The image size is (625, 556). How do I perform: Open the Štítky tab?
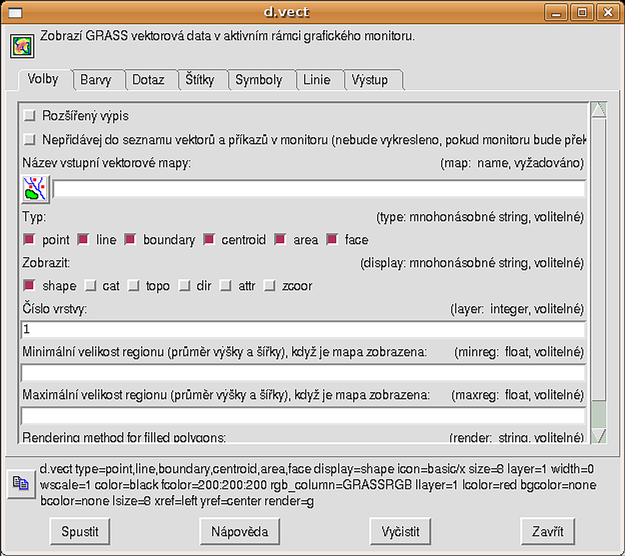tap(202, 80)
